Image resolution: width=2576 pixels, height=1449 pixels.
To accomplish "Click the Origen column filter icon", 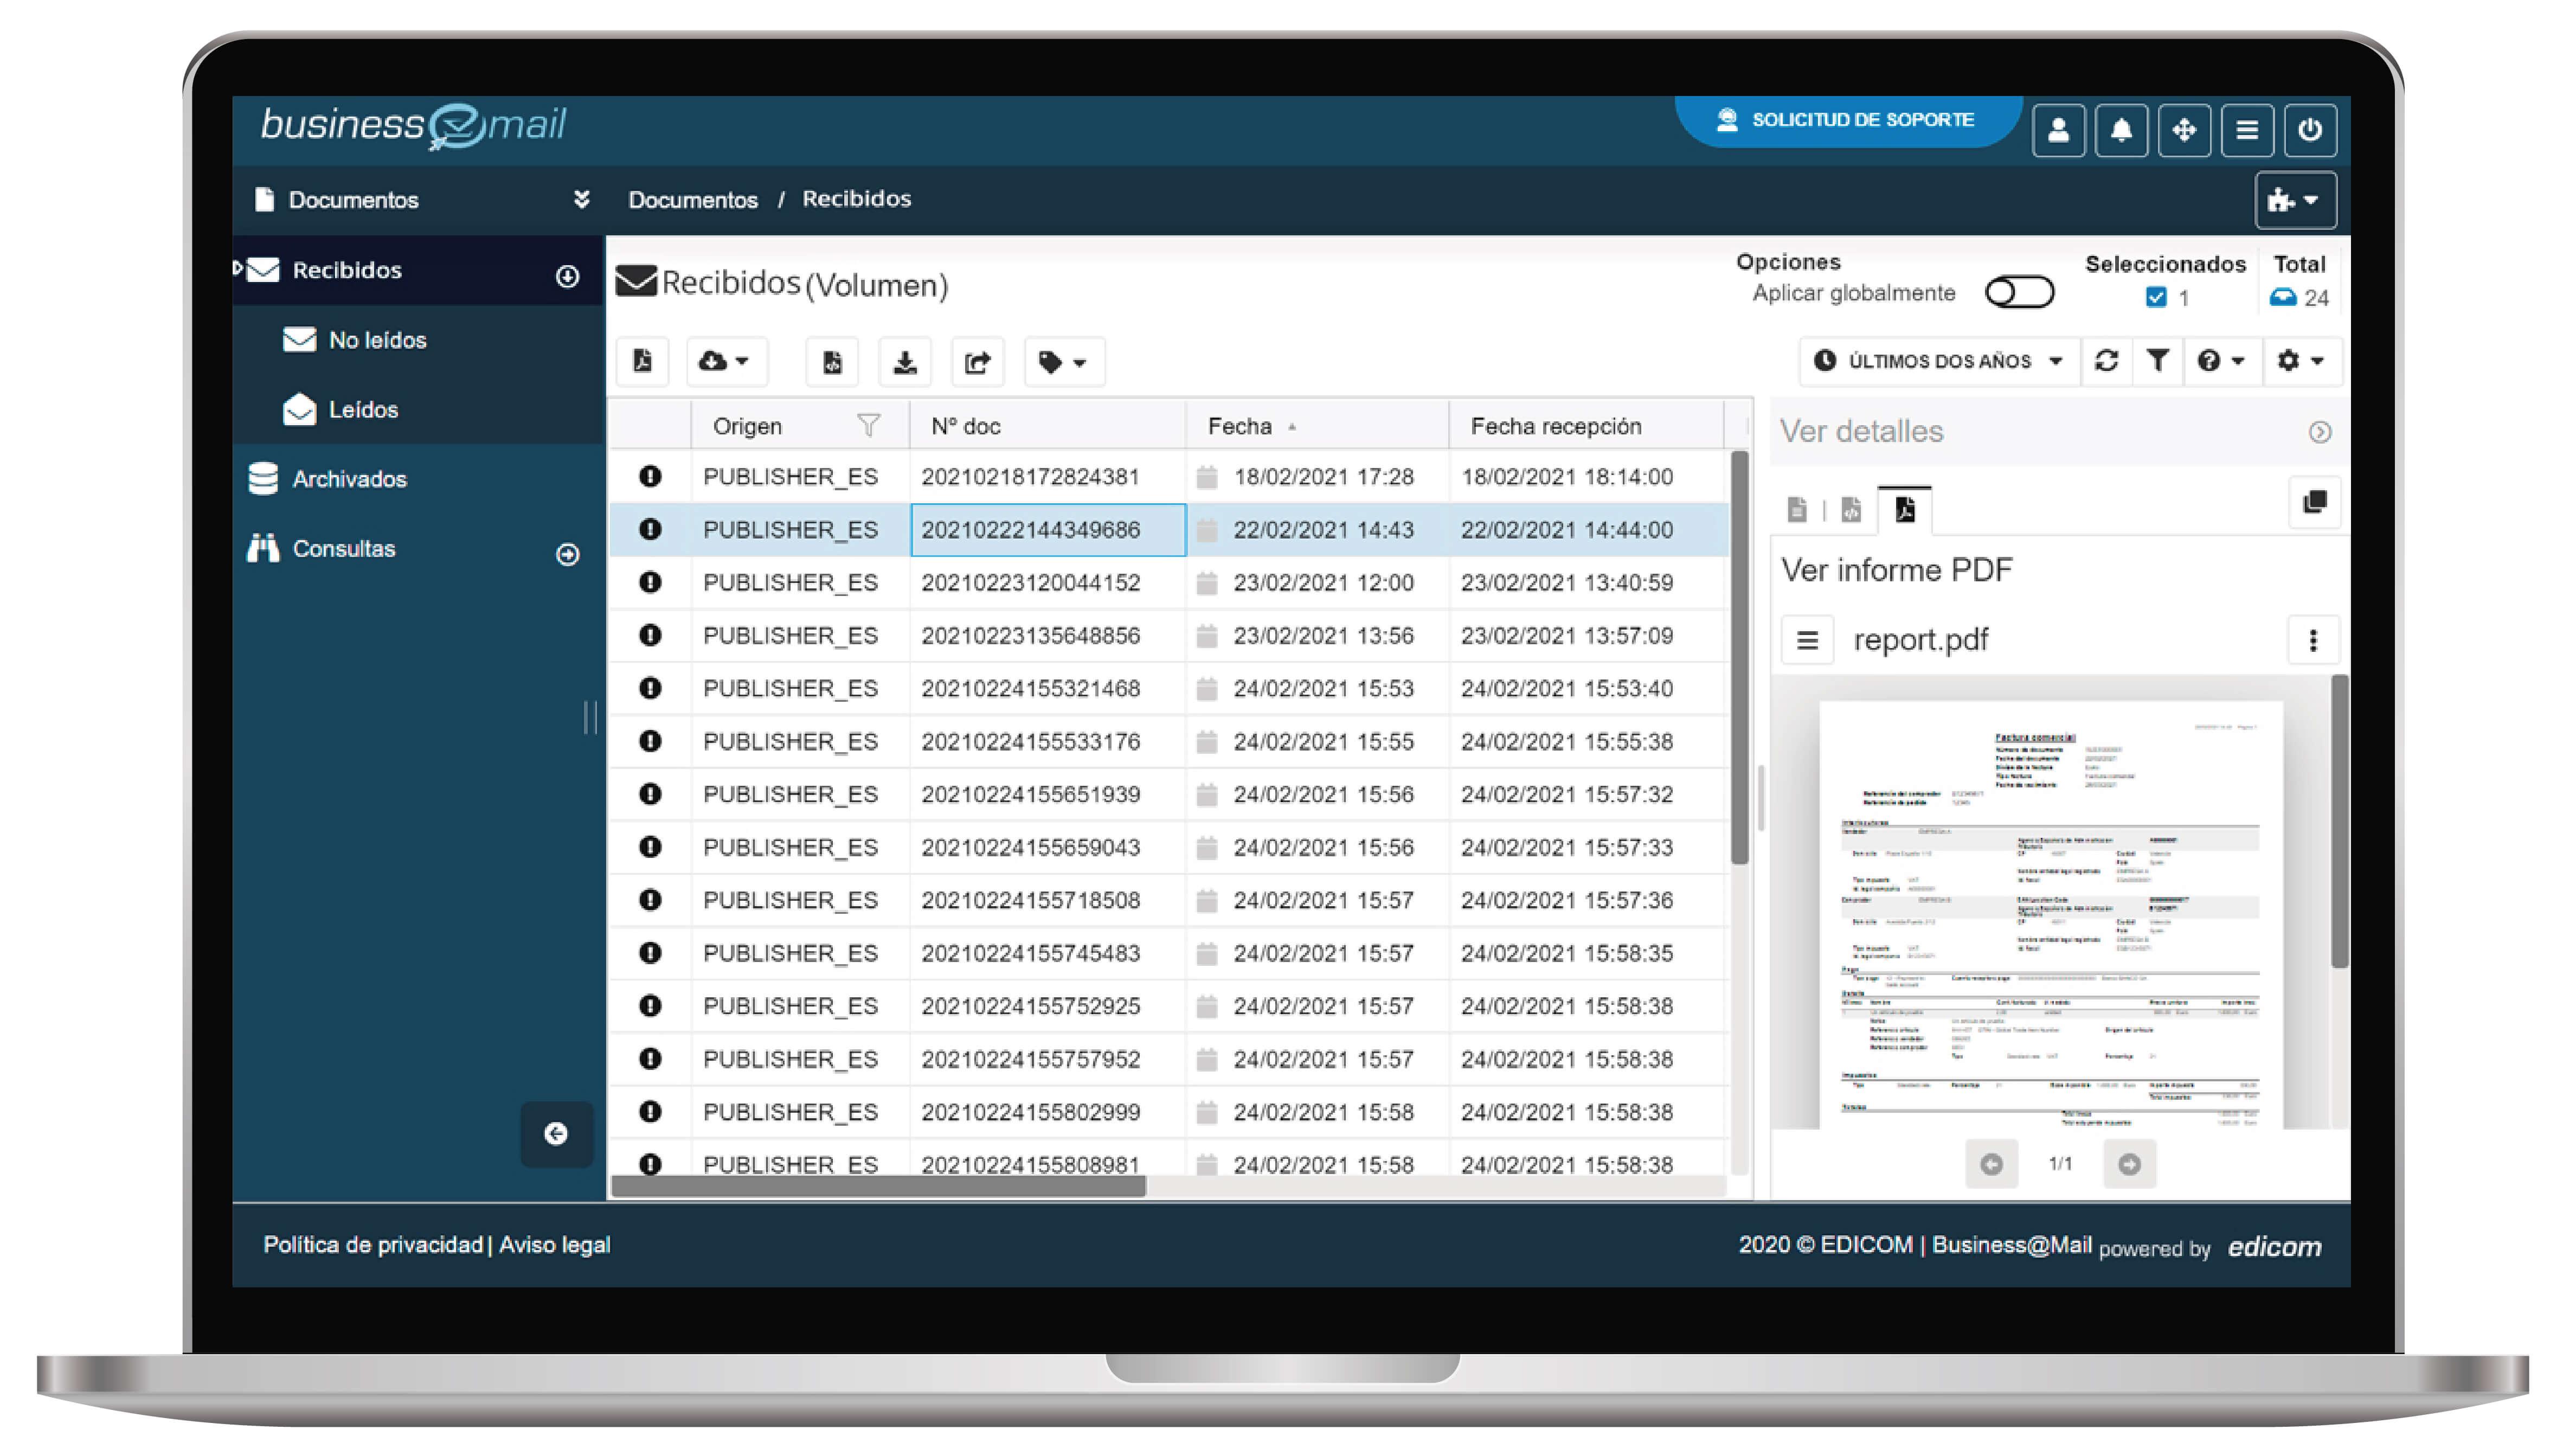I will click(868, 426).
